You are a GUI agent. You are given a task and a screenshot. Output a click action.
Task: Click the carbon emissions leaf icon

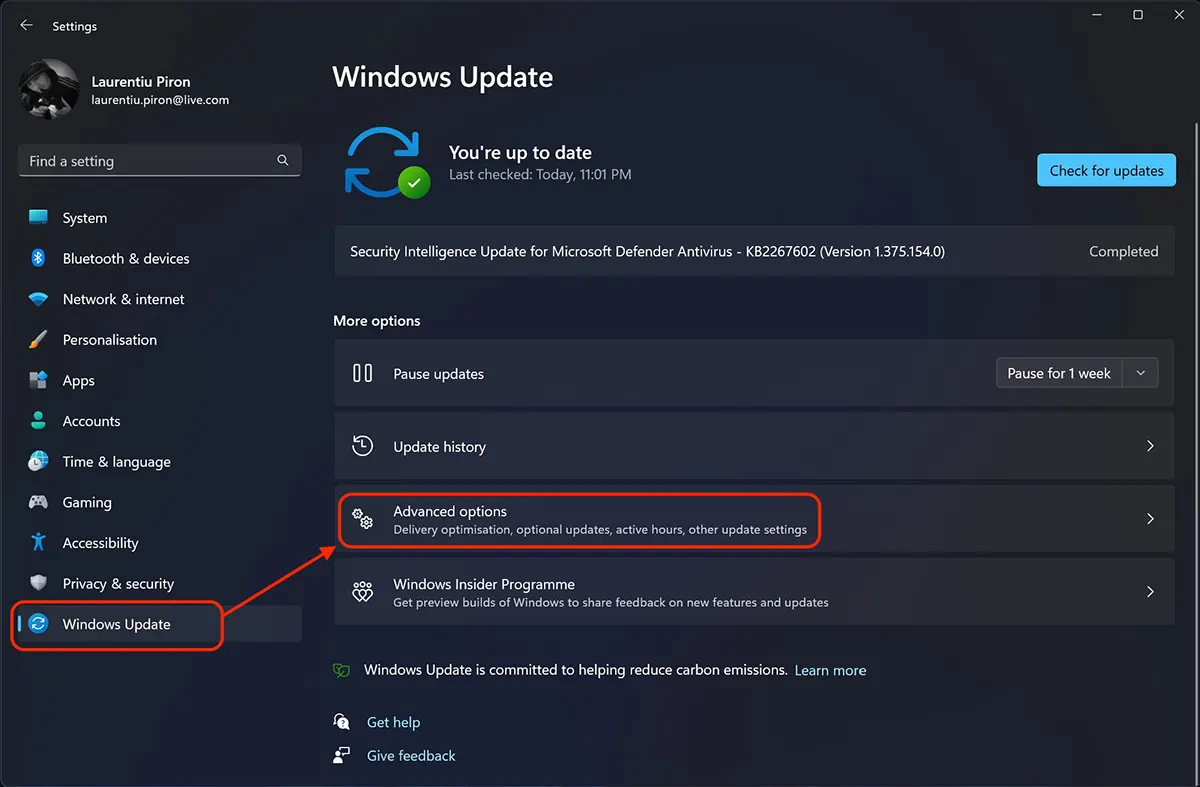(342, 670)
